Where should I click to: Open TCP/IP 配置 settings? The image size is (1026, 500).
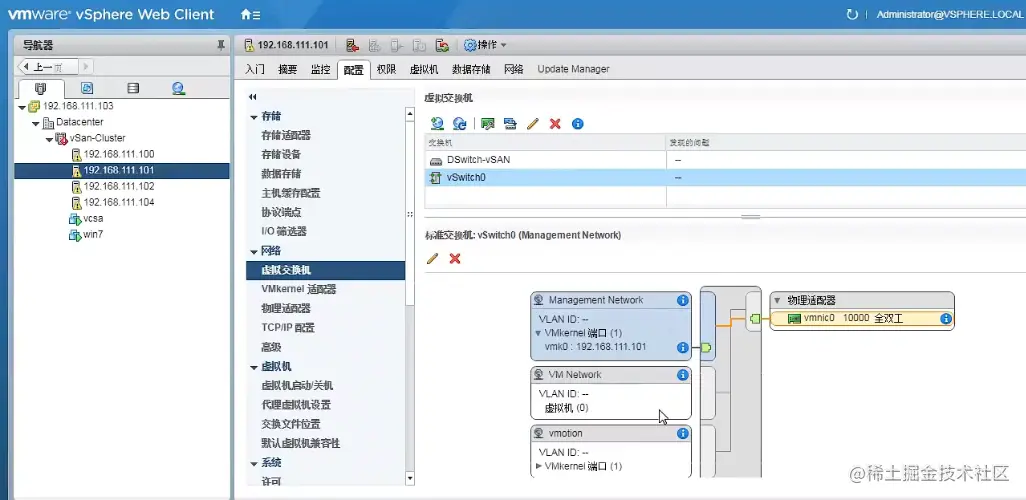click(288, 328)
